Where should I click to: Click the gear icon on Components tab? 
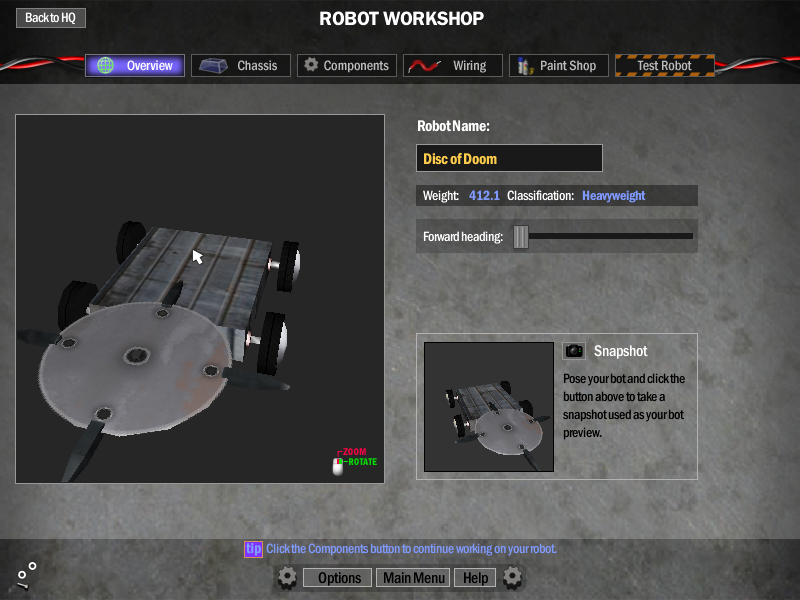(311, 65)
